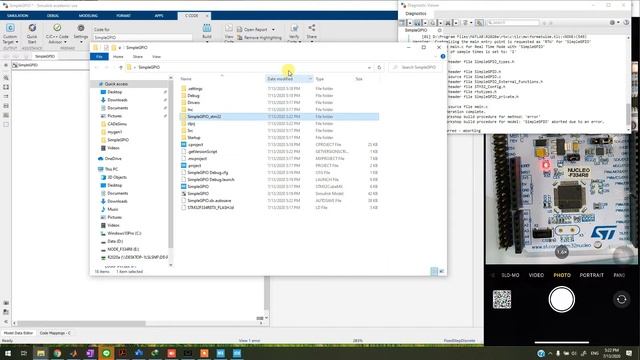640x360 pixels.
Task: Click the navigation pane scrollbar
Action: (x=171, y=163)
